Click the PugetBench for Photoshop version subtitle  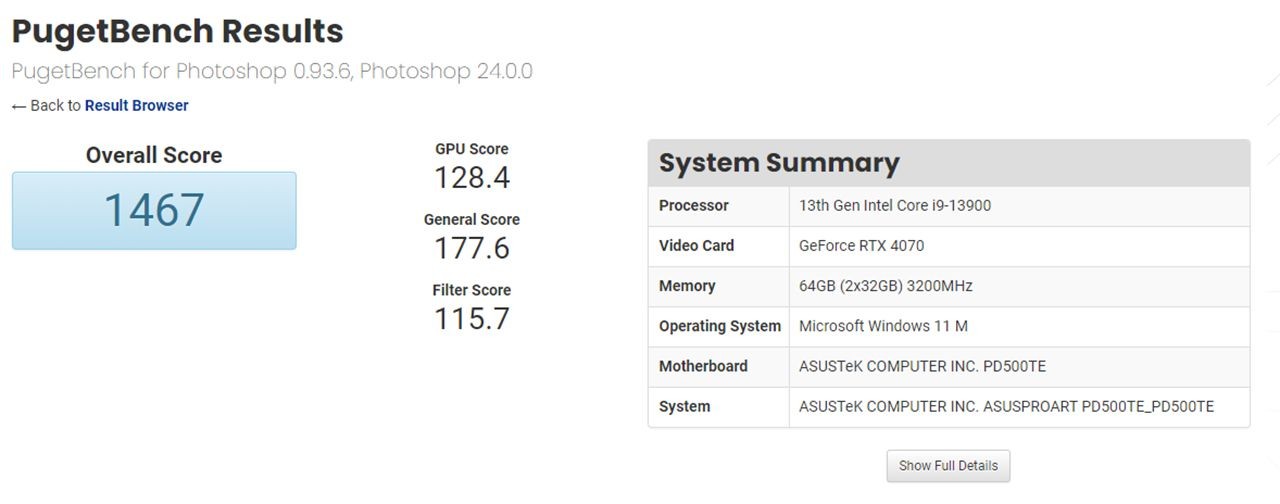(x=272, y=71)
